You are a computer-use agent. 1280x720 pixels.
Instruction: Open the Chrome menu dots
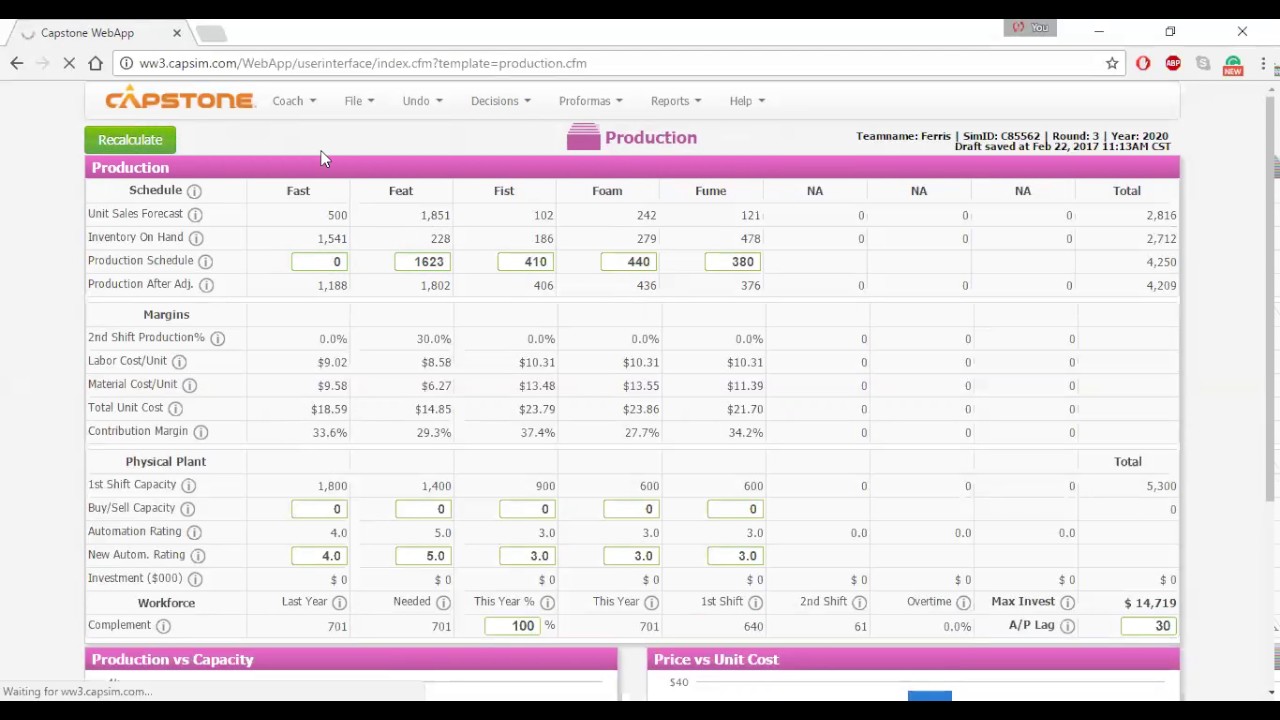(x=1263, y=63)
